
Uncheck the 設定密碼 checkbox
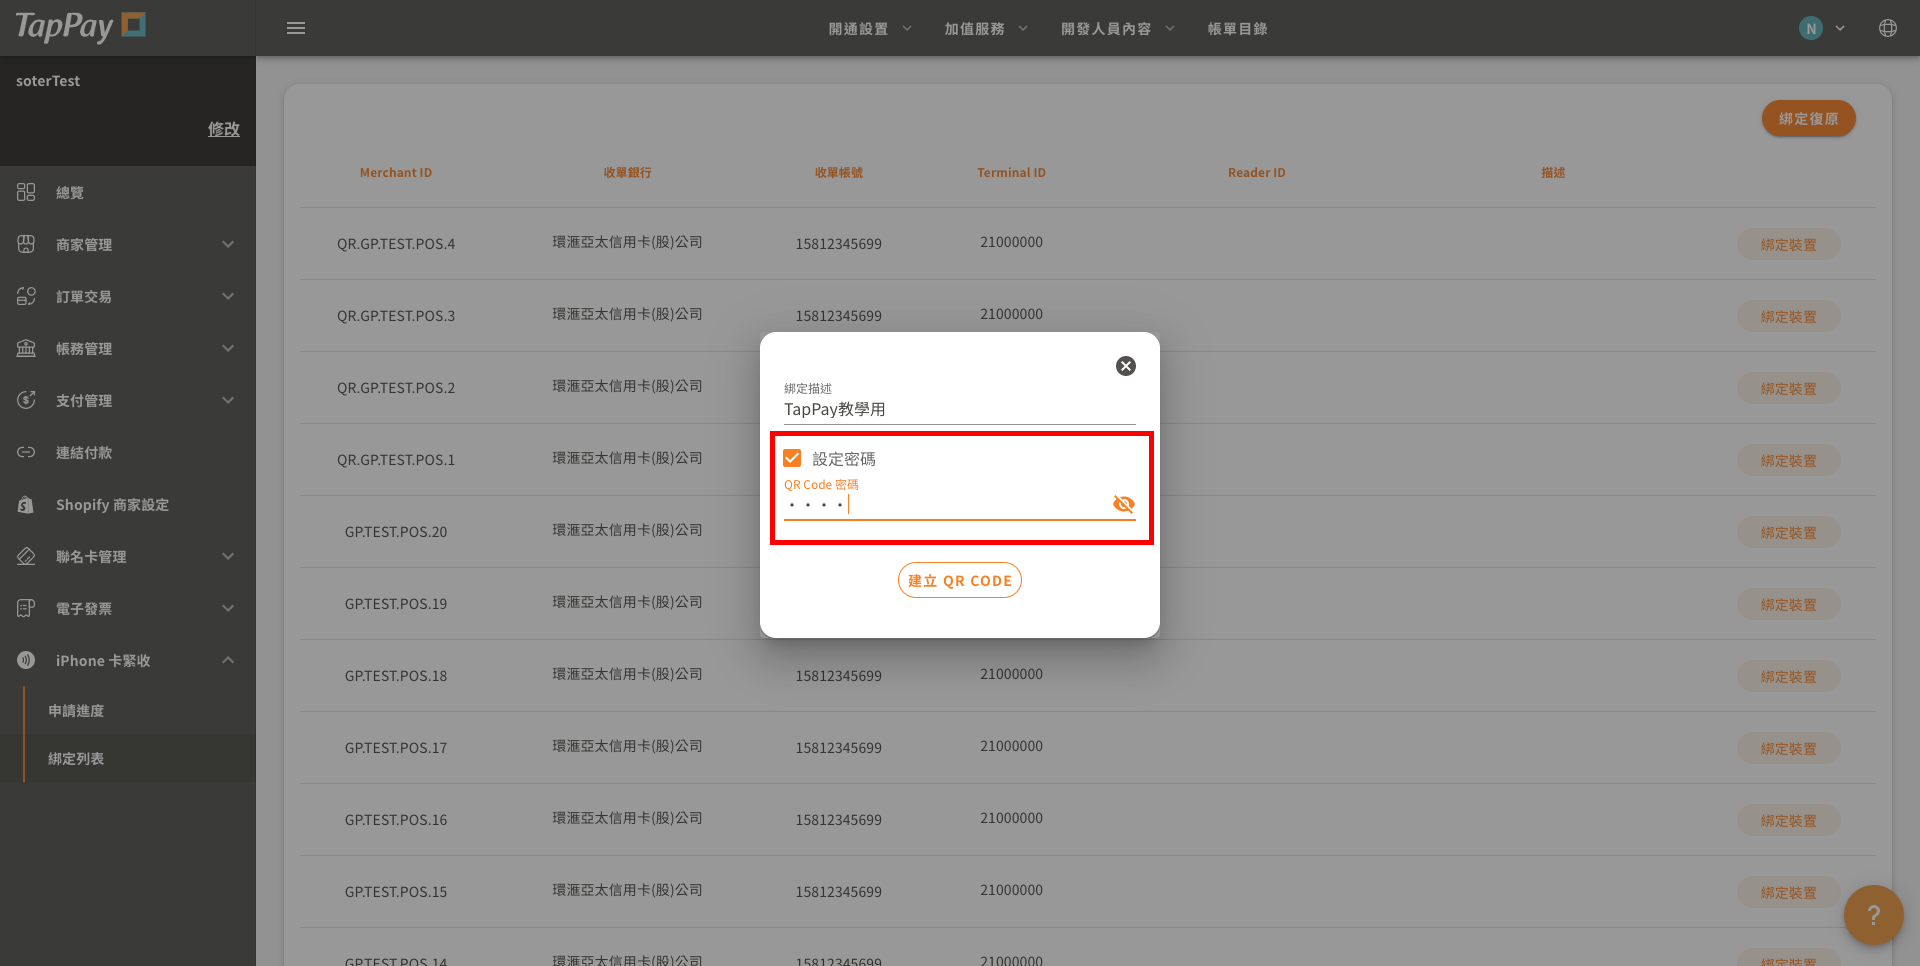[792, 458]
